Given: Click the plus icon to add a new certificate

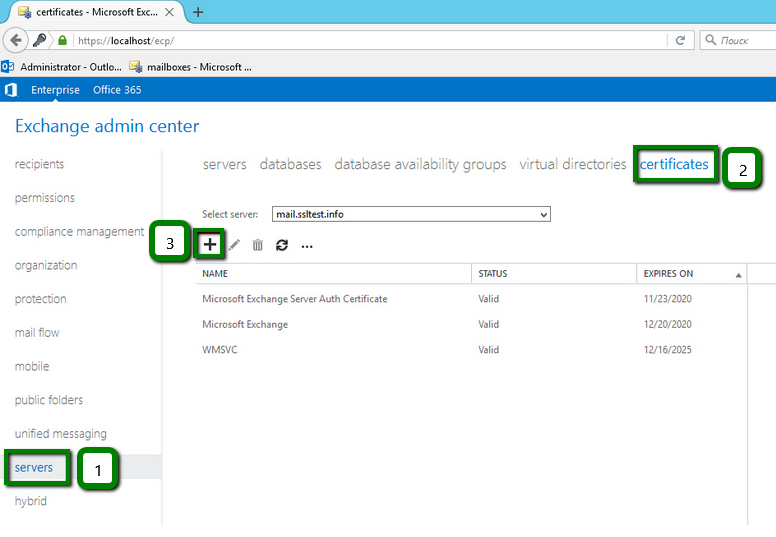Looking at the screenshot, I should click(x=210, y=244).
